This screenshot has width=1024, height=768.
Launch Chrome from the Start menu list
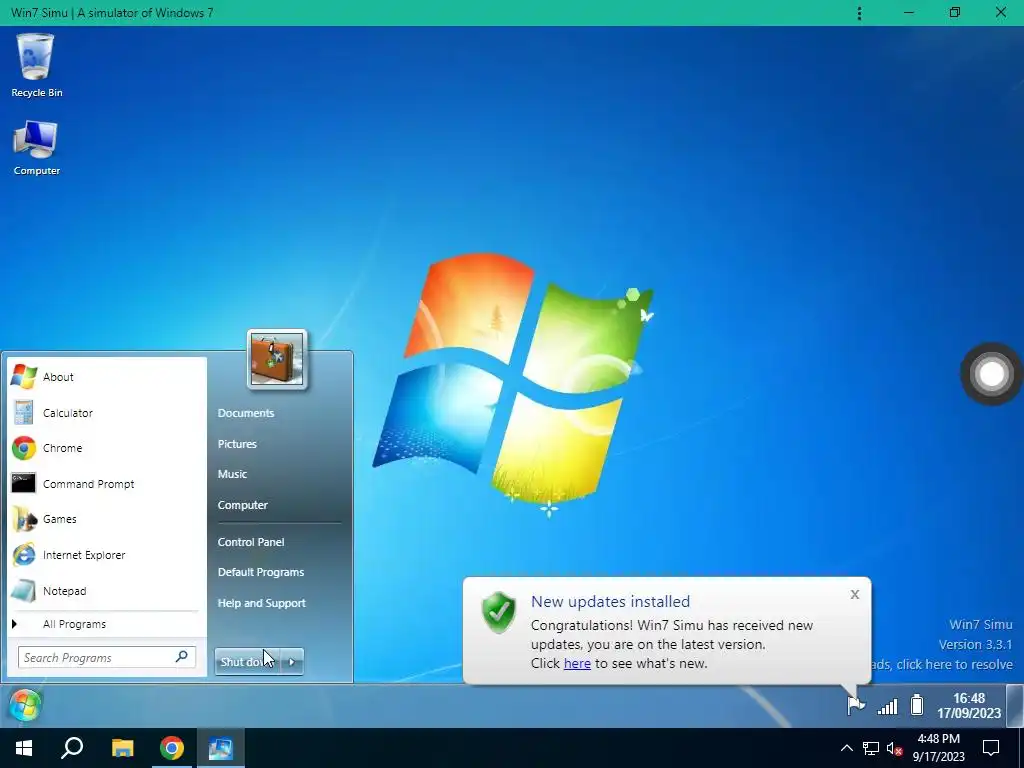tap(106, 448)
